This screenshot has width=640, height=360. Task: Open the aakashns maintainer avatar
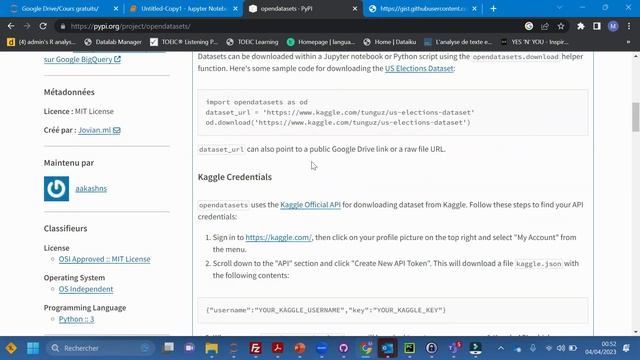click(x=56, y=189)
